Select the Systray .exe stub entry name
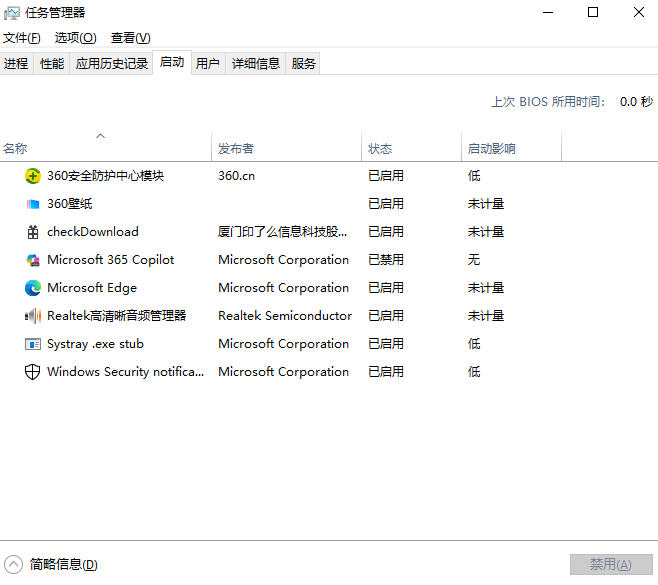The image size is (658, 585). point(95,344)
